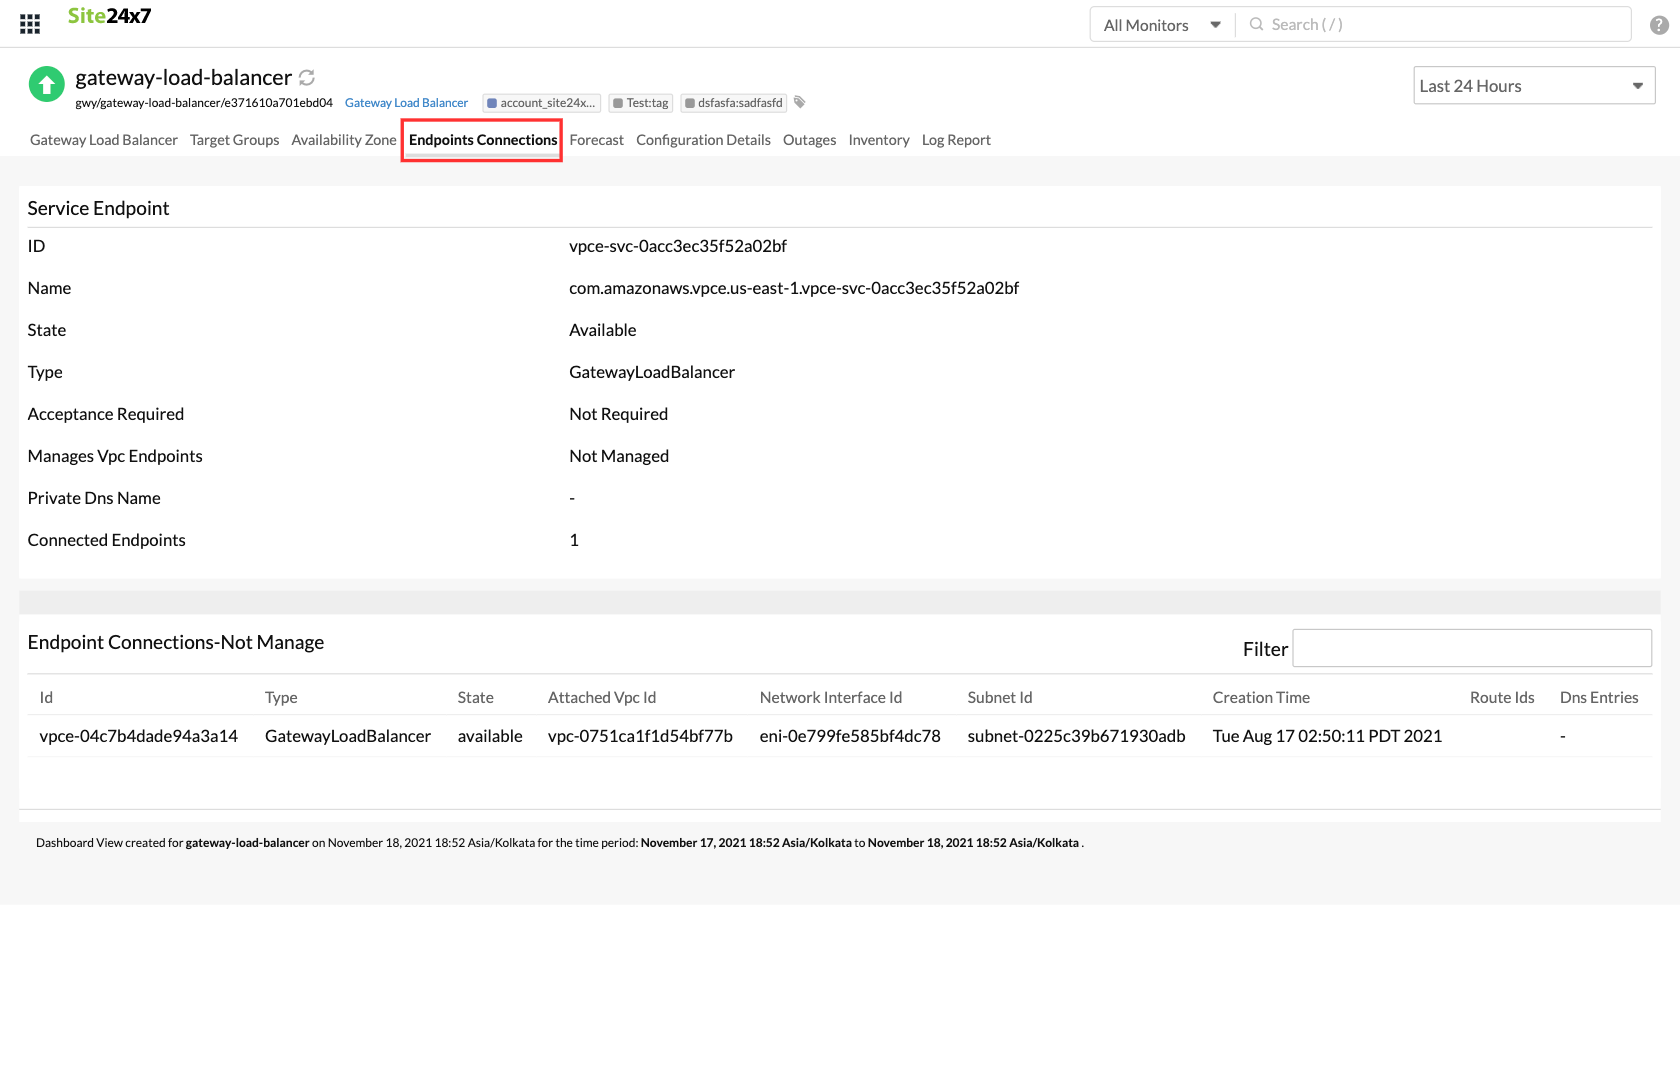Click the Endpoint Connections-Not Manage heading

coord(176,642)
